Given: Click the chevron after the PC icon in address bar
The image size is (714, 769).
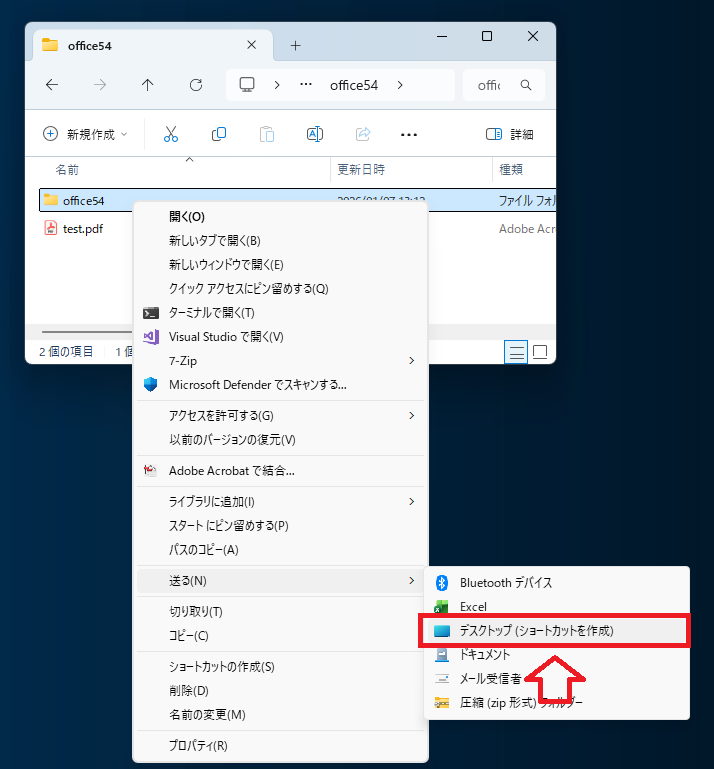Looking at the screenshot, I should click(277, 85).
